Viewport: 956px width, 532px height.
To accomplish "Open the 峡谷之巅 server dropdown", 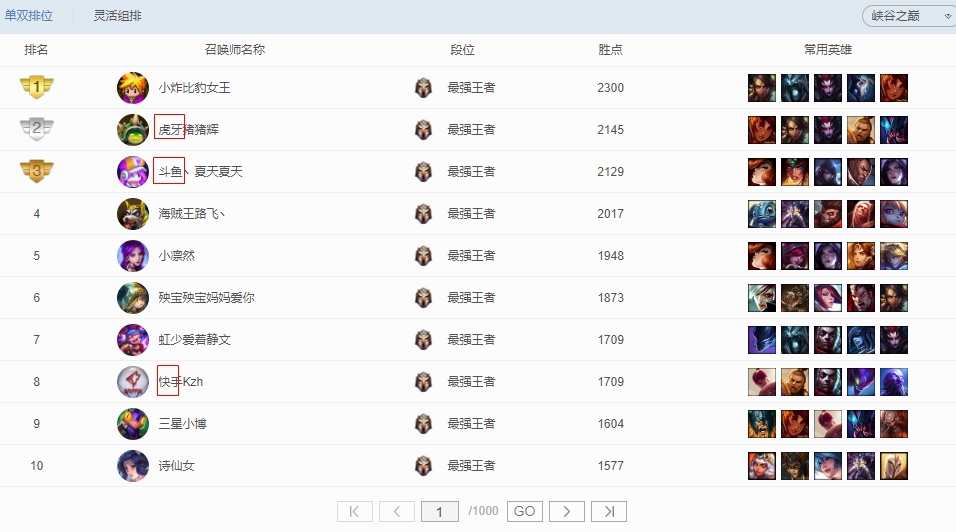I will 909,16.
